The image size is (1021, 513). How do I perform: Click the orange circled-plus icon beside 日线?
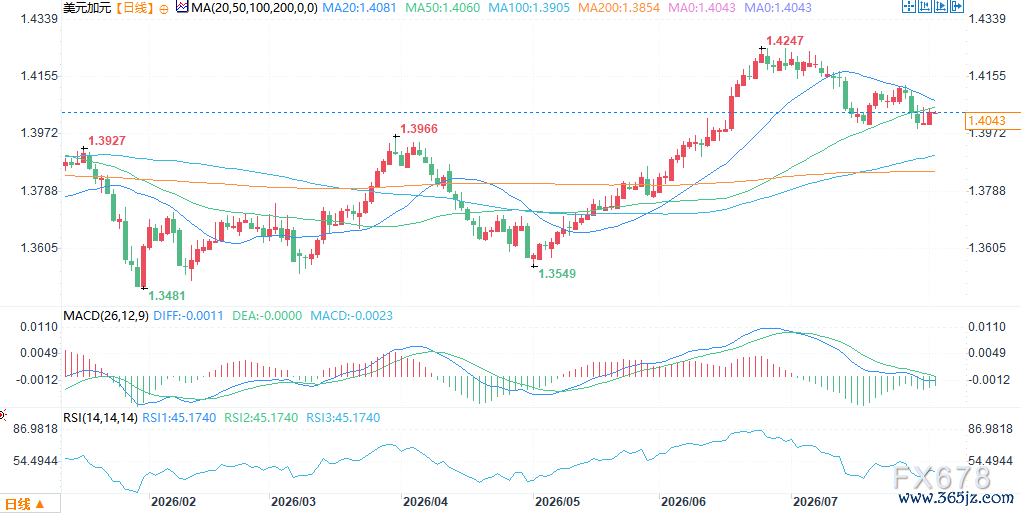tap(163, 8)
